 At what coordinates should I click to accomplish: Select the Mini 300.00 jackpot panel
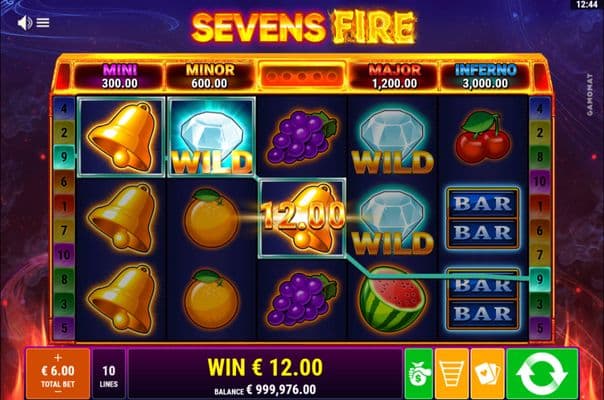coord(120,76)
